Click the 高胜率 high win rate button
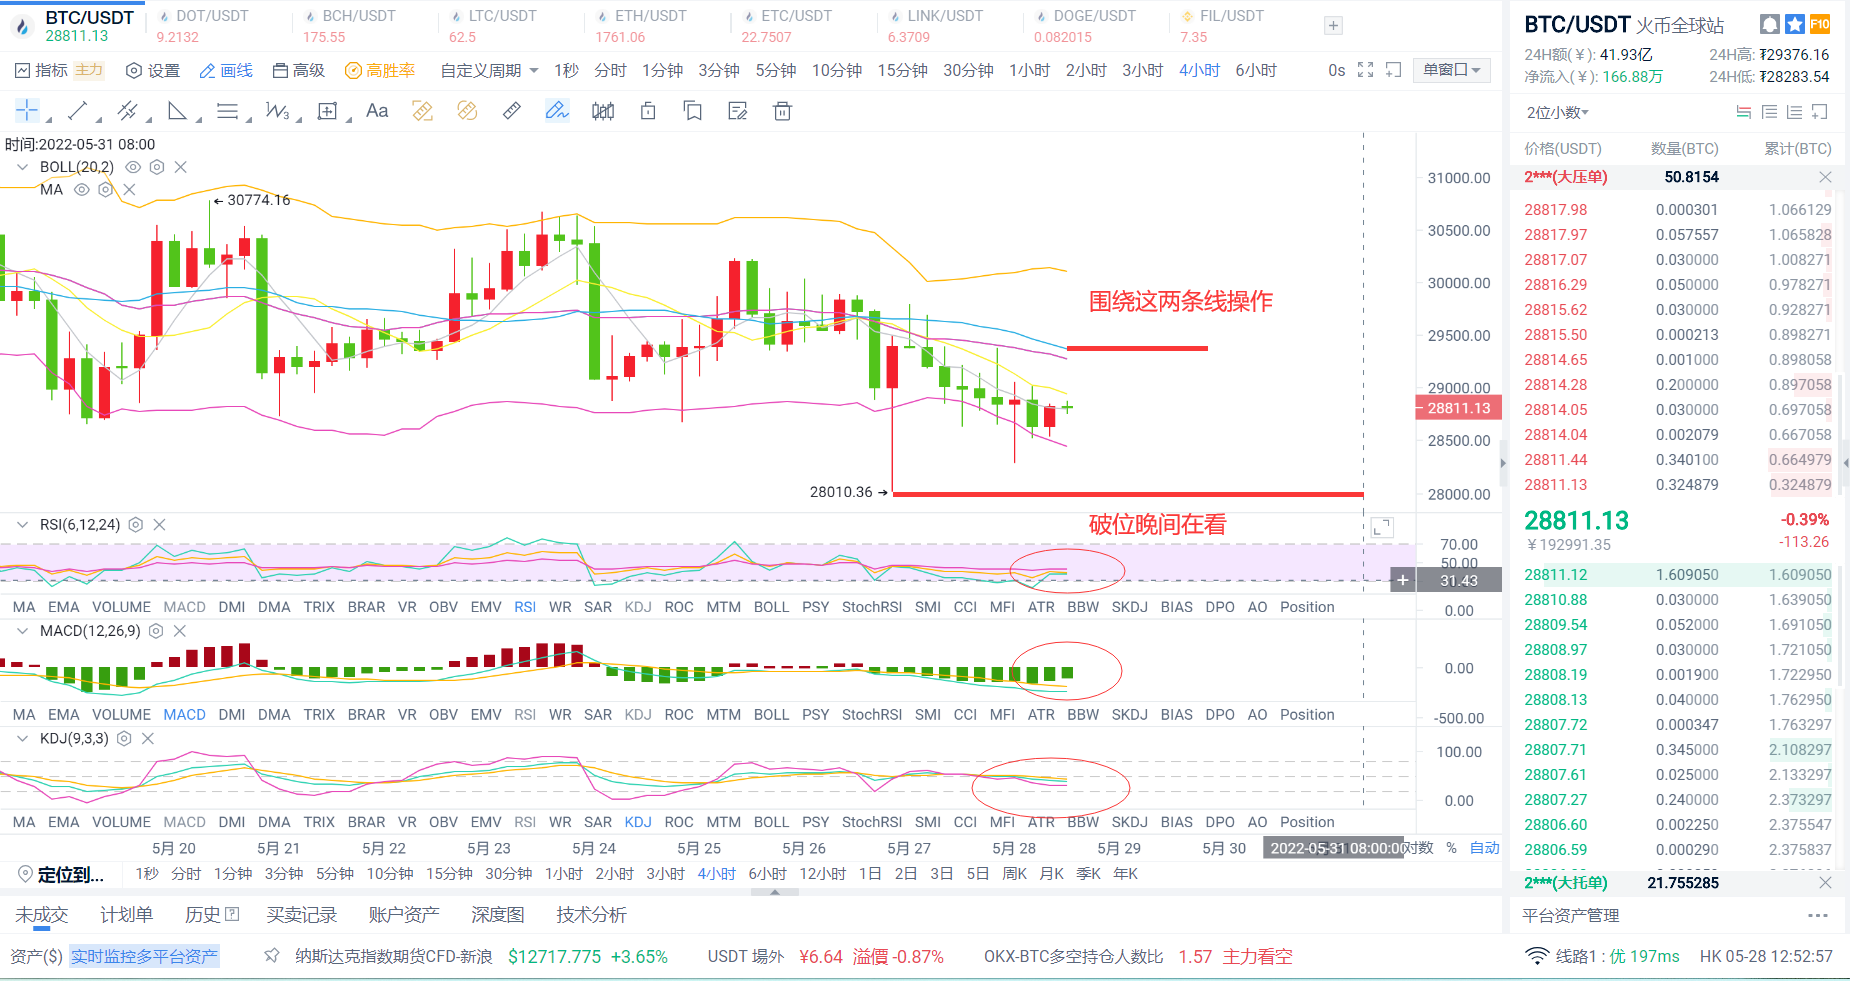 coord(380,70)
